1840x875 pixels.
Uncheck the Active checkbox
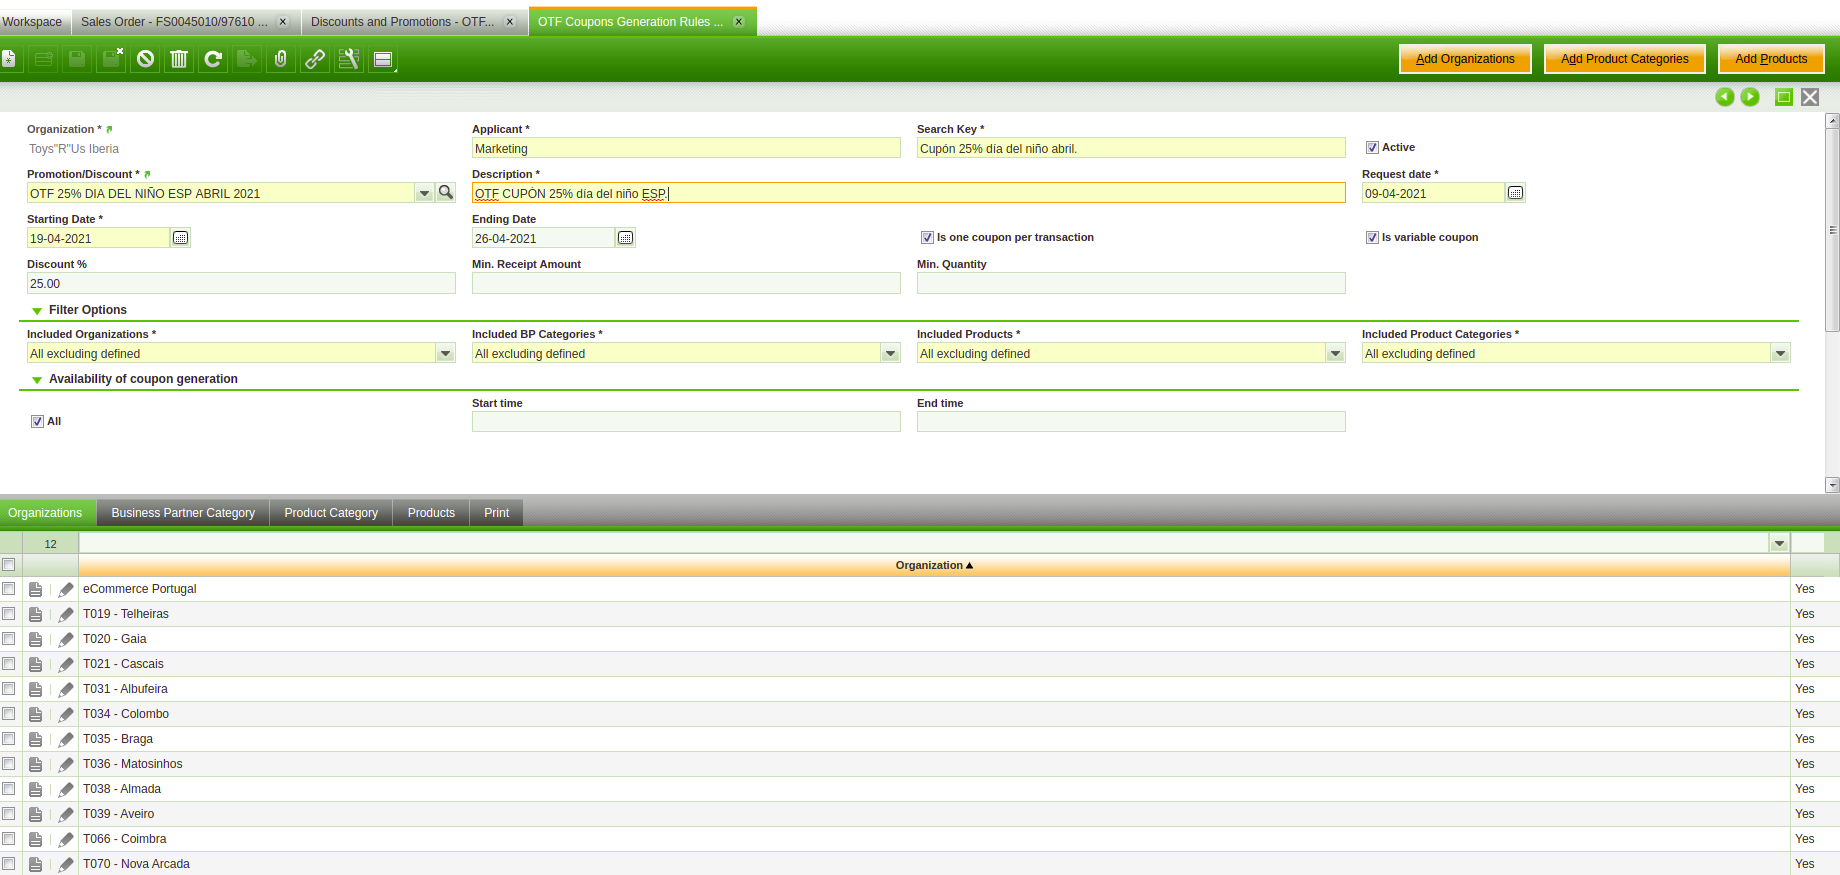[x=1372, y=148]
